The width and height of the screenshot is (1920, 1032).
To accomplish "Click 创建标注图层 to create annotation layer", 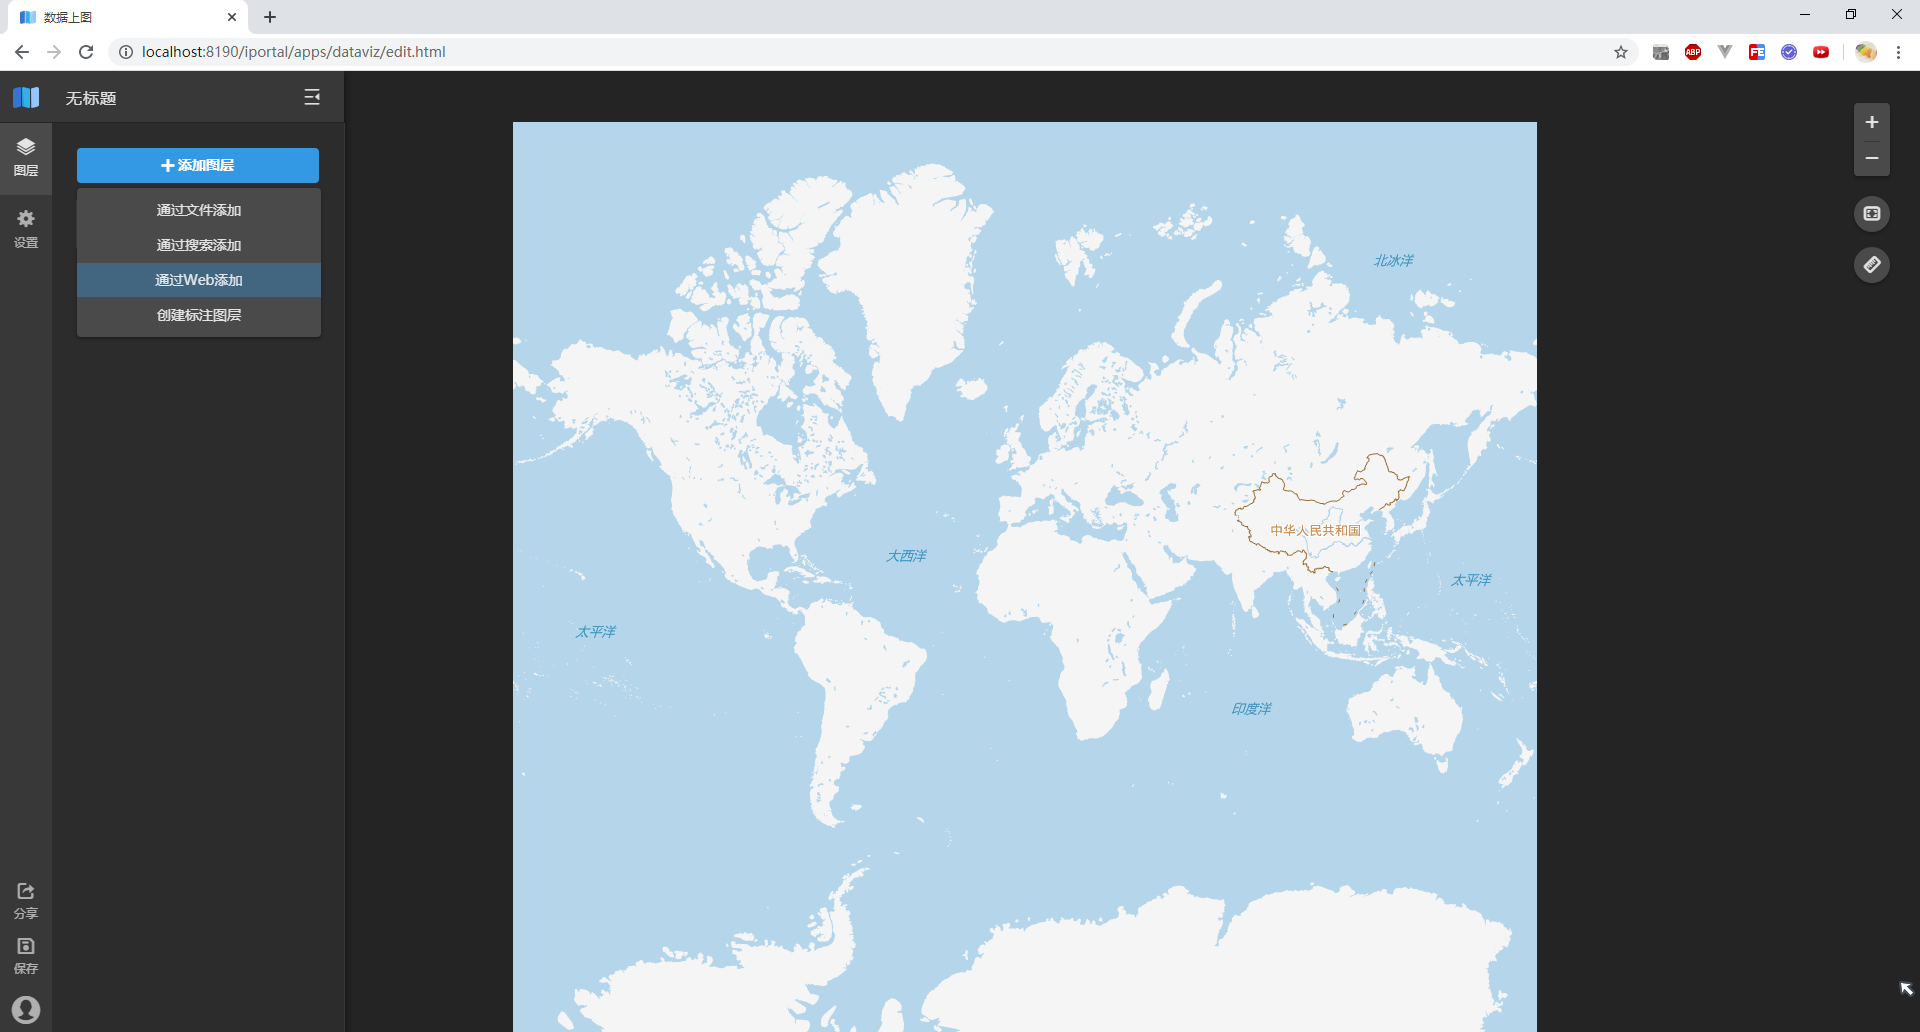I will pyautogui.click(x=198, y=315).
